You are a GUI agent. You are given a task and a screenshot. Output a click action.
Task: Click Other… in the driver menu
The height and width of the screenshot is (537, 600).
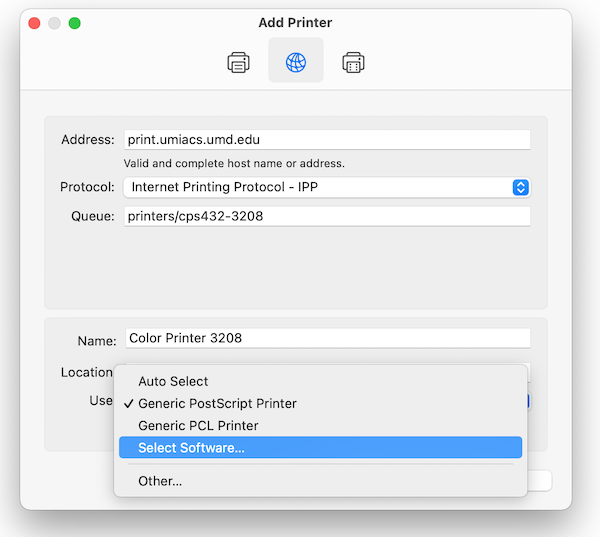tap(160, 481)
